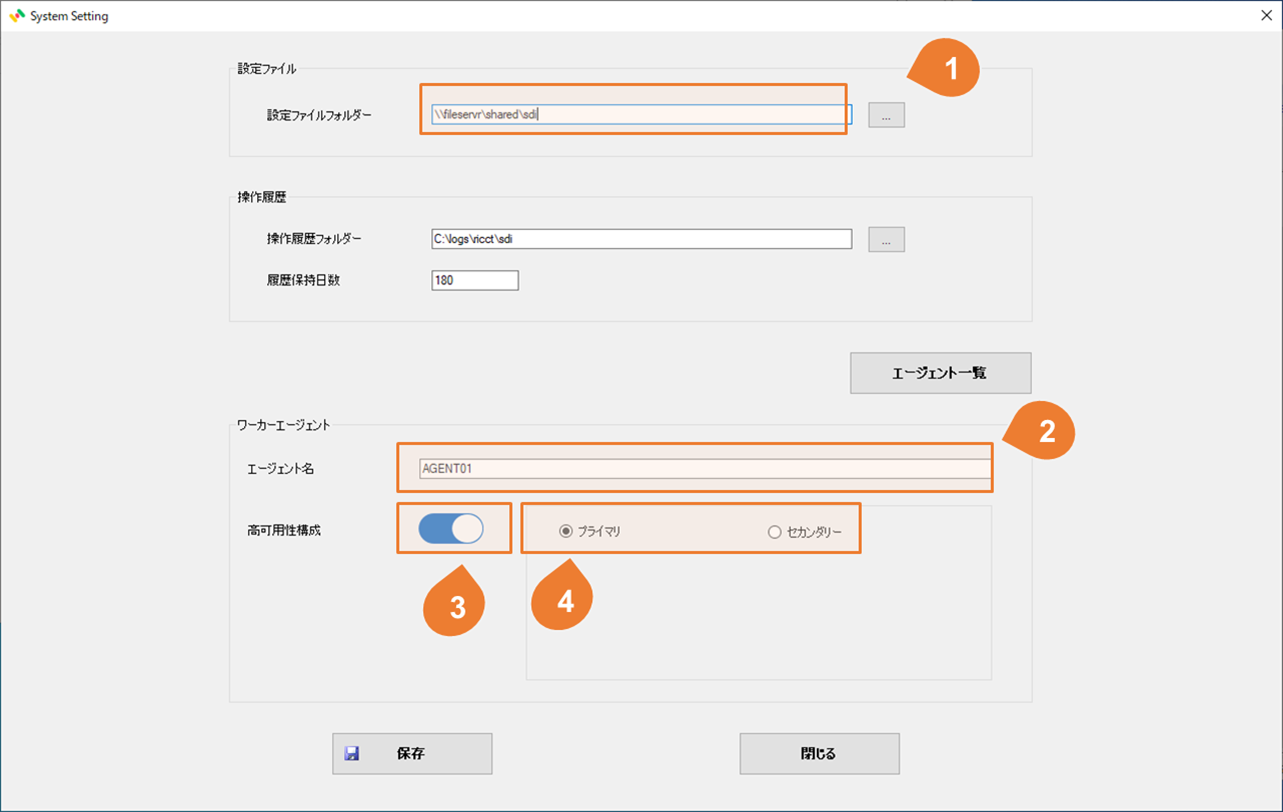Close the System Setting window
The image size is (1283, 812).
point(1265,16)
